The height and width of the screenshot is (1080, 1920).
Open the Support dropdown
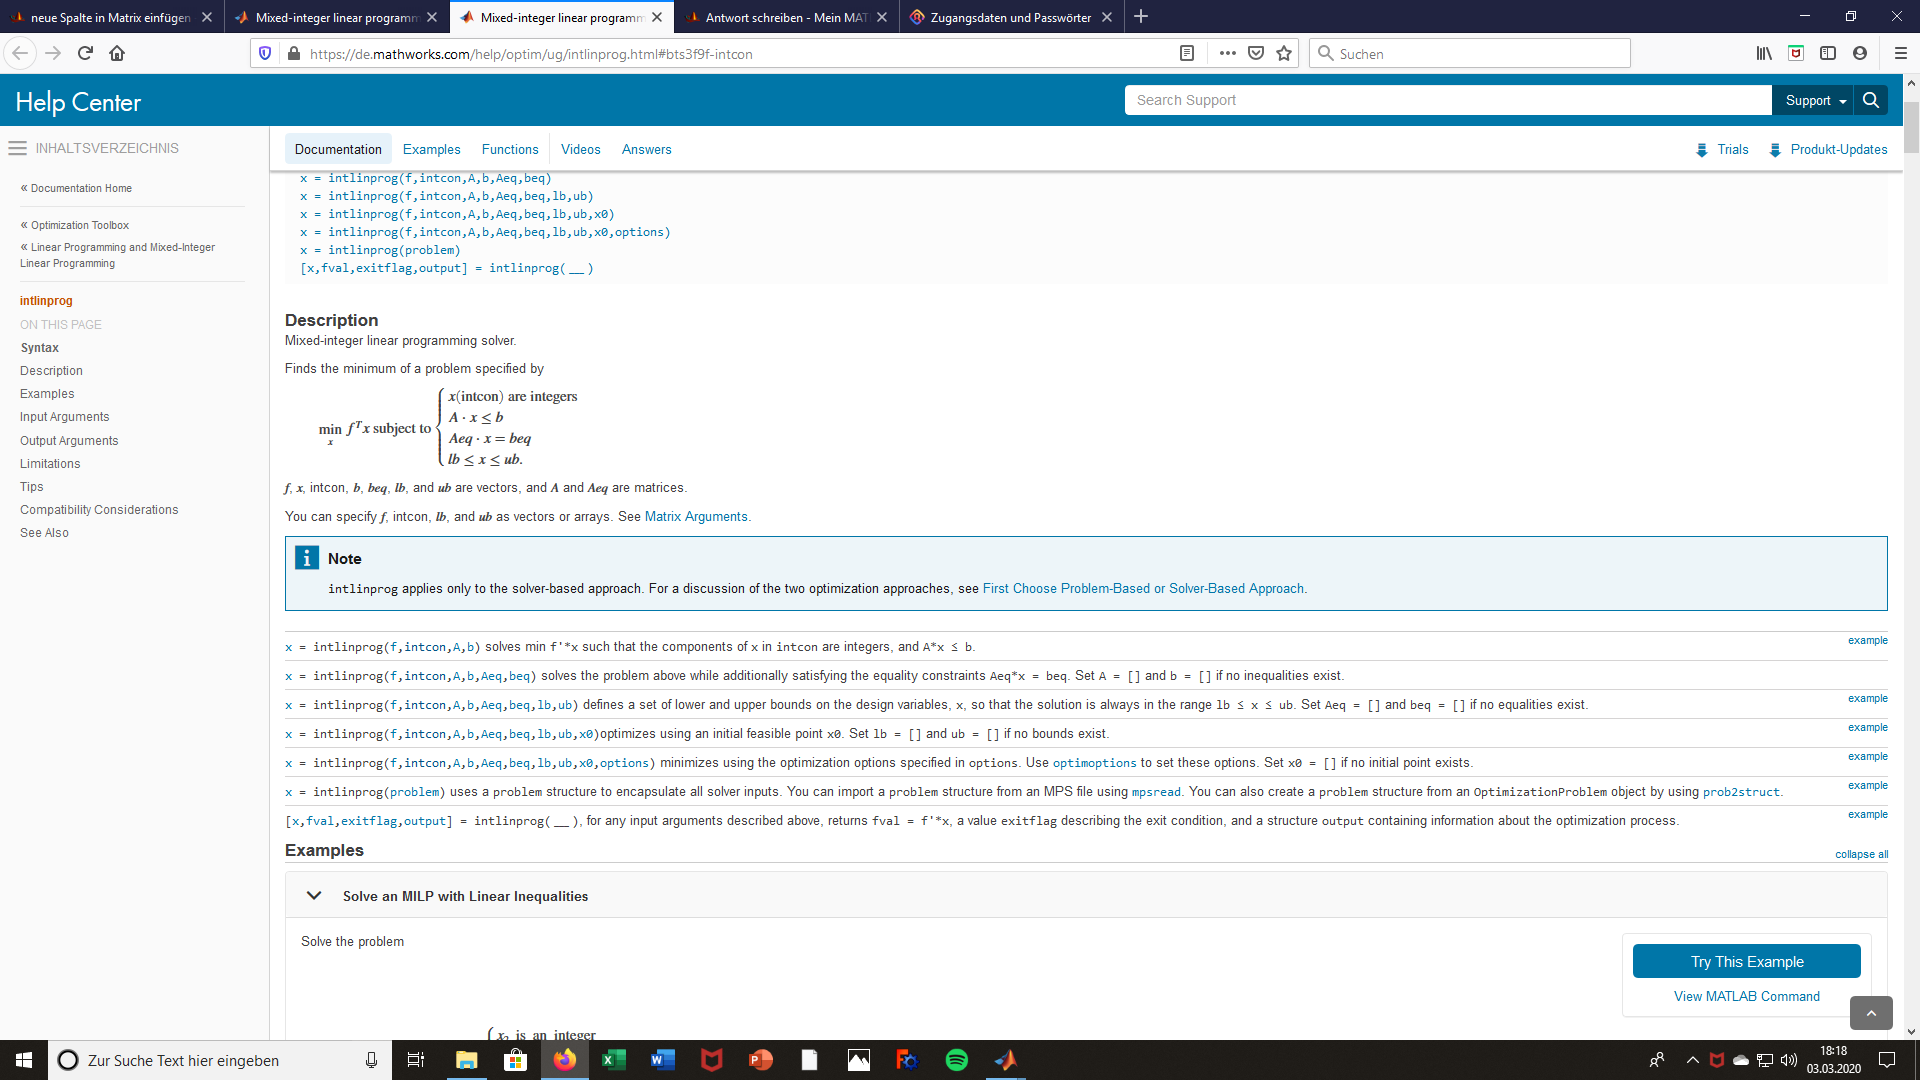(x=1815, y=100)
